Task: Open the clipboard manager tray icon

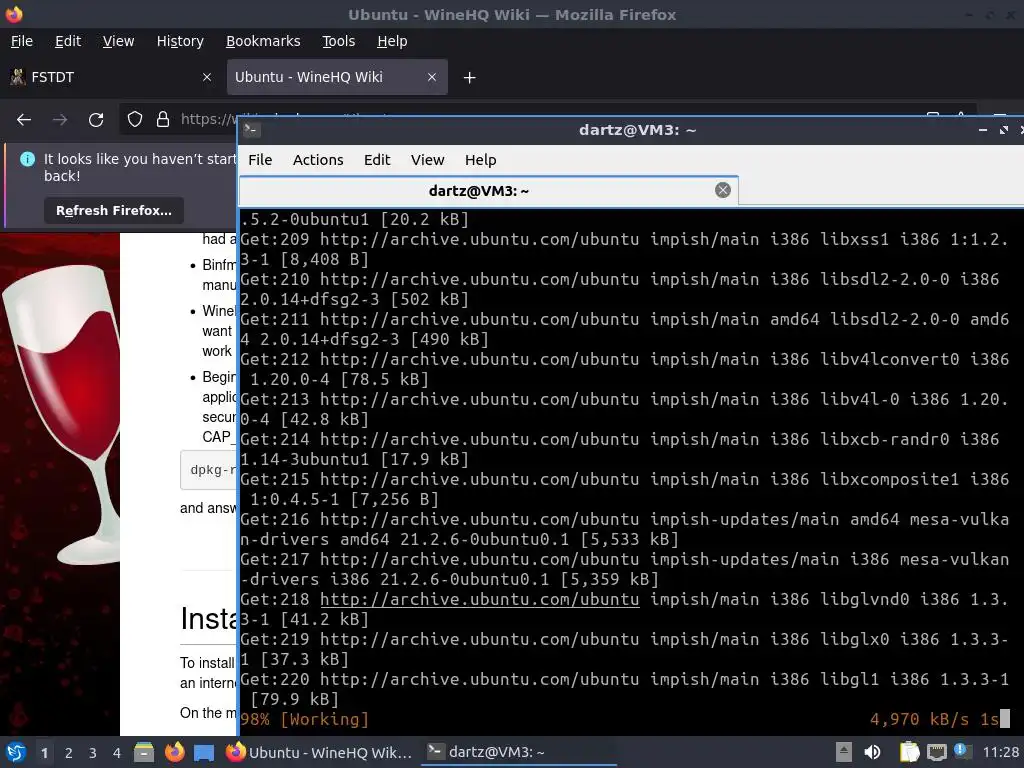Action: tap(909, 752)
